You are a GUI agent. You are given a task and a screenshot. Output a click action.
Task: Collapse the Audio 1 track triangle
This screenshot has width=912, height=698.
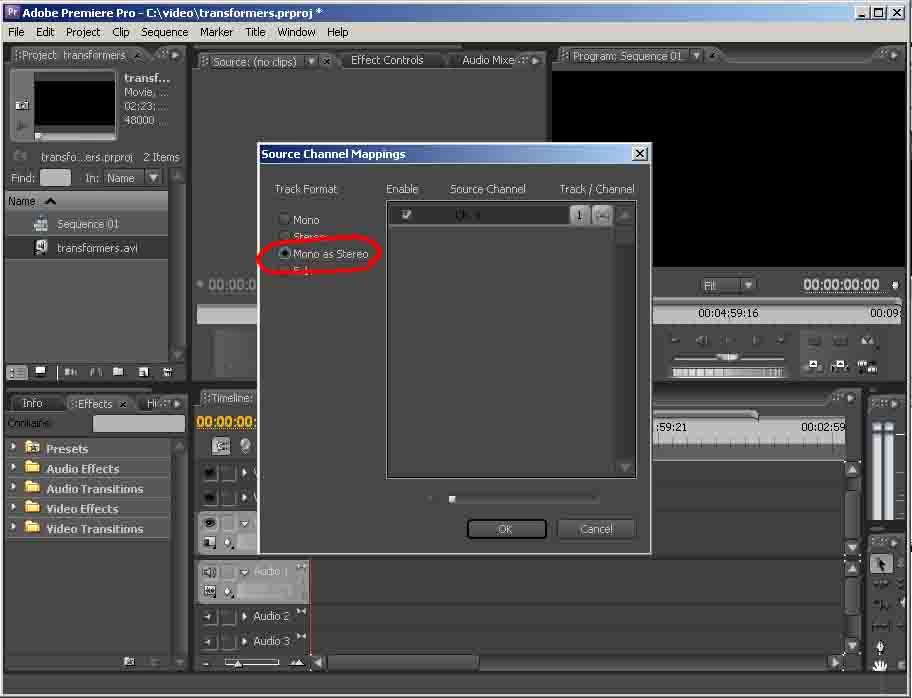pyautogui.click(x=244, y=572)
